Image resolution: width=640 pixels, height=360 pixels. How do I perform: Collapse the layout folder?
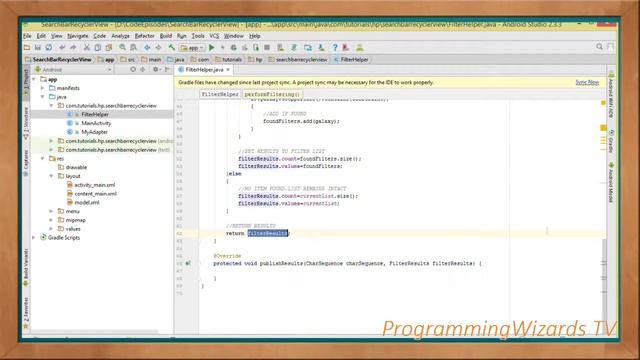pyautogui.click(x=51, y=176)
